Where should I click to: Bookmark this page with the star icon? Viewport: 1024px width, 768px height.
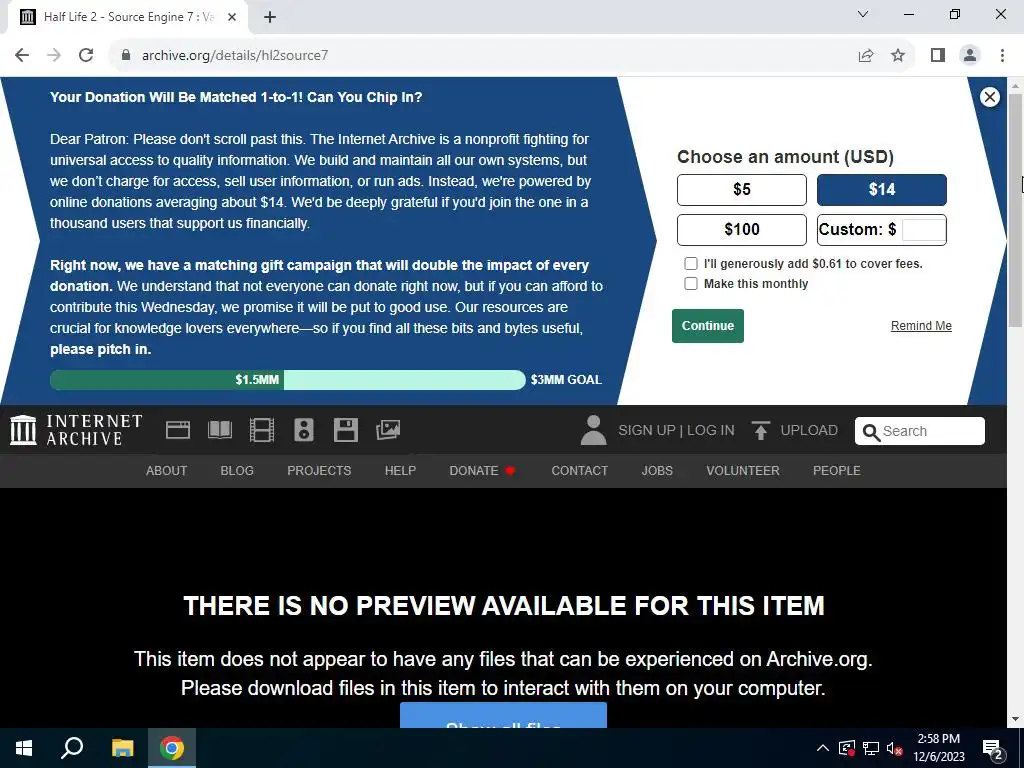898,56
